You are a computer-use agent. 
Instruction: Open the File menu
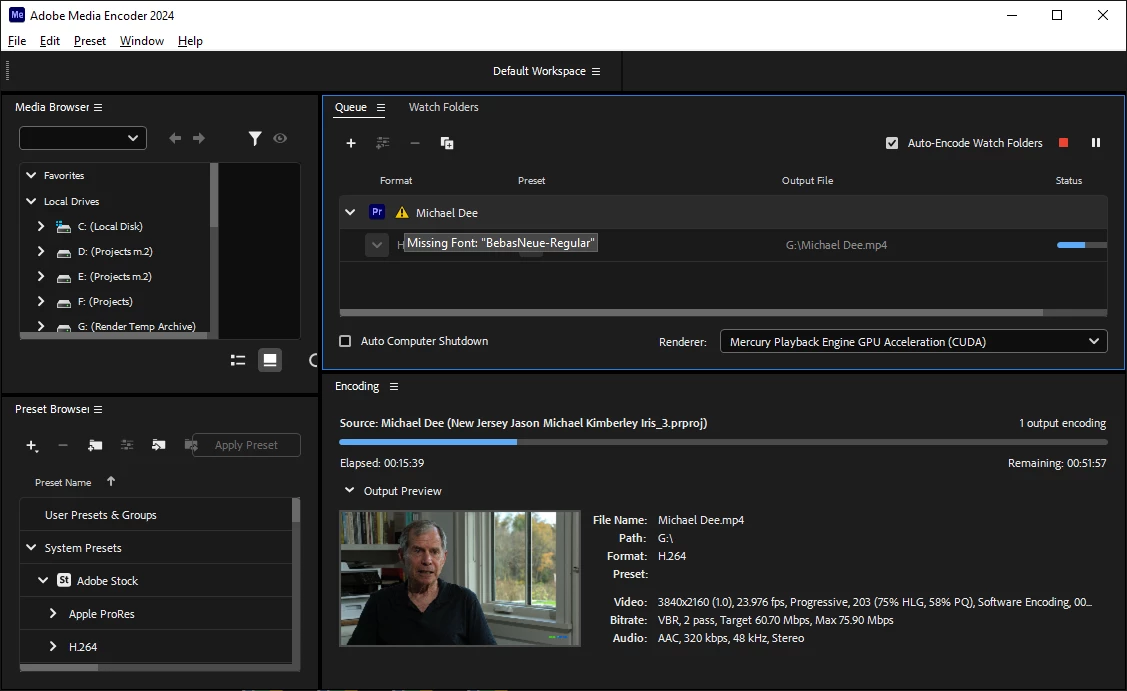17,41
